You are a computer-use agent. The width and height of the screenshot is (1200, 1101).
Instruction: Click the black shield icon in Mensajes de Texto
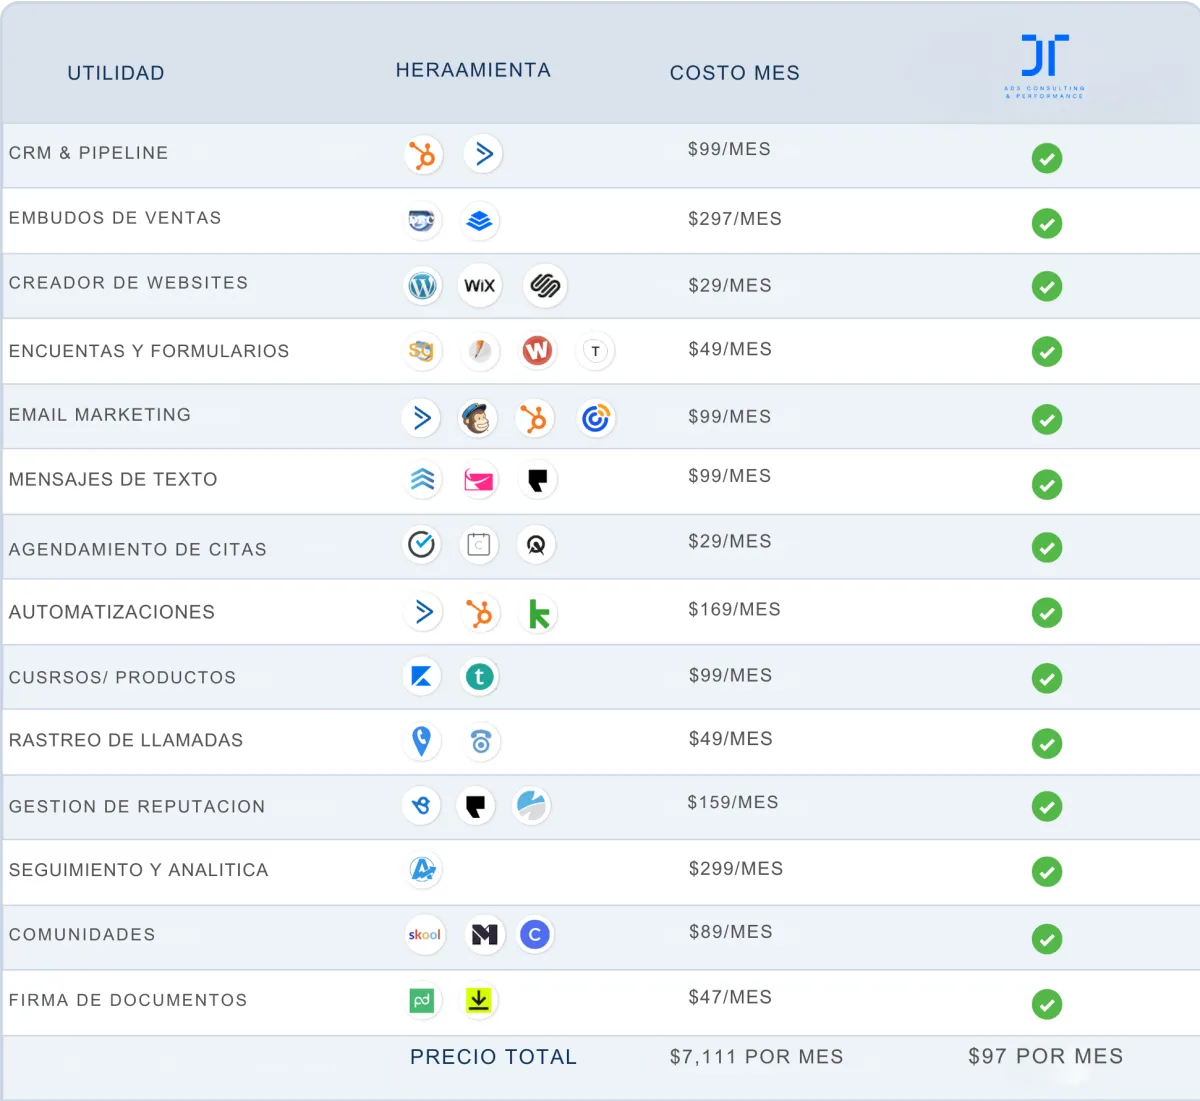click(x=538, y=480)
